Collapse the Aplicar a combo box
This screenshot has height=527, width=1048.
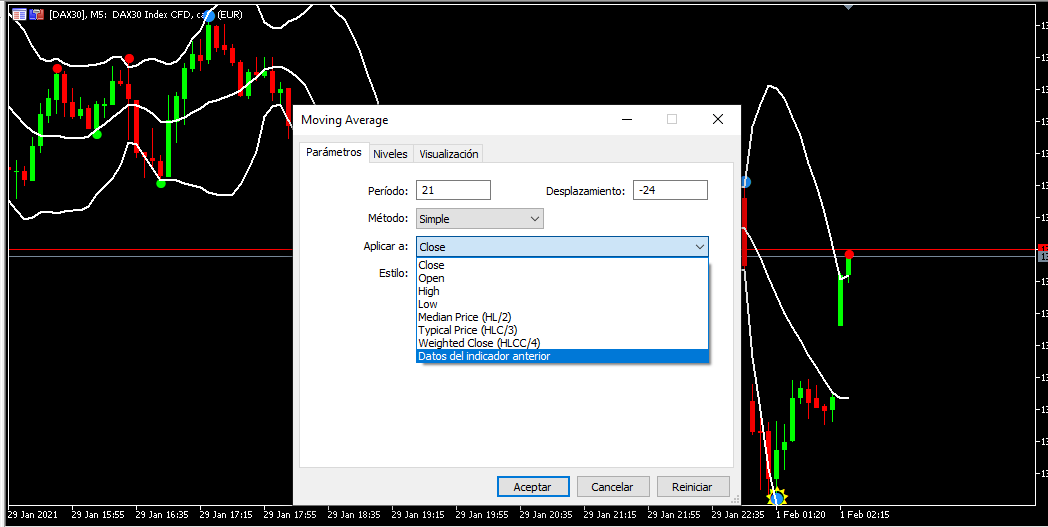pyautogui.click(x=562, y=247)
